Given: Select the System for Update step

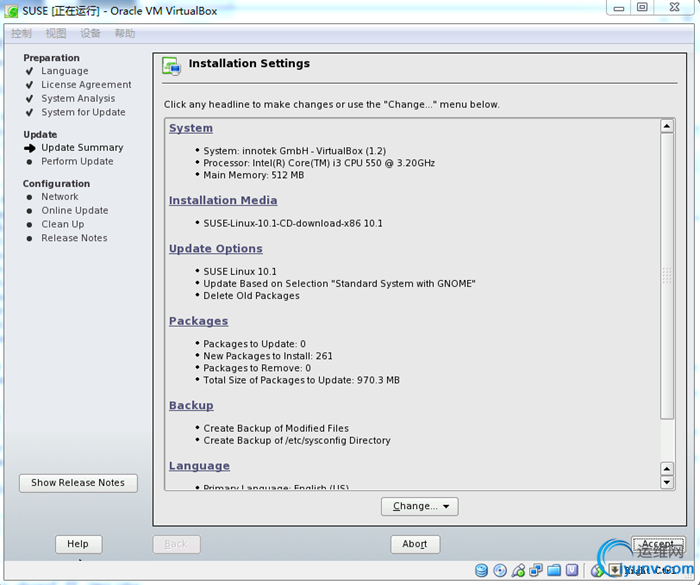Looking at the screenshot, I should coord(83,113).
